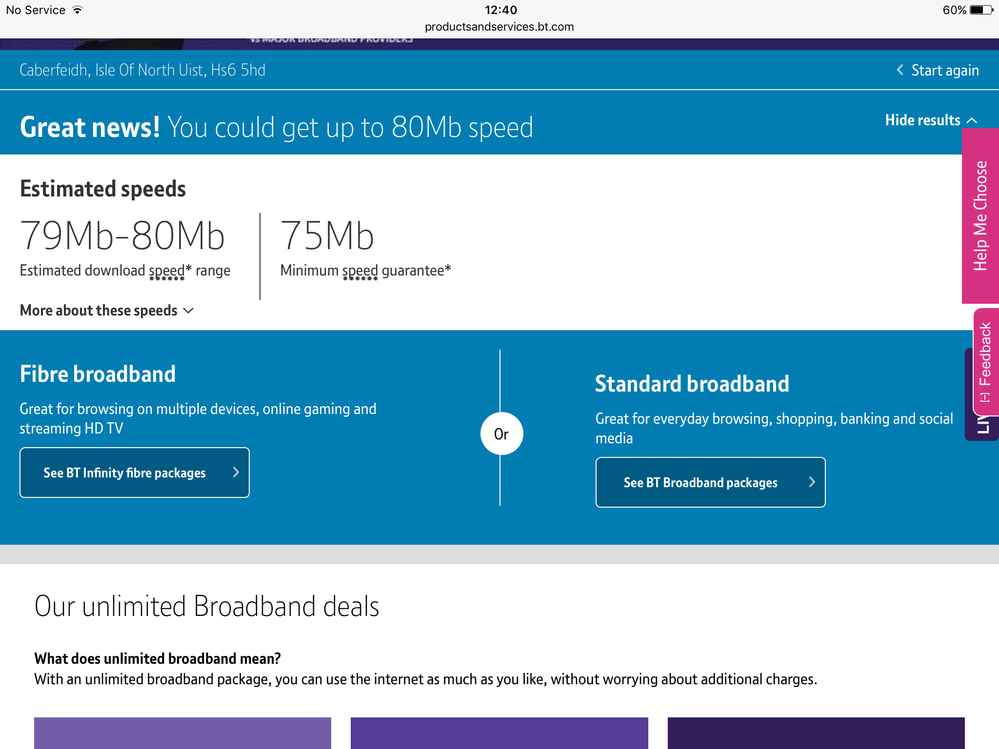999x749 pixels.
Task: Click the speed tooltip in Minimum guarantee
Action: [x=361, y=271]
